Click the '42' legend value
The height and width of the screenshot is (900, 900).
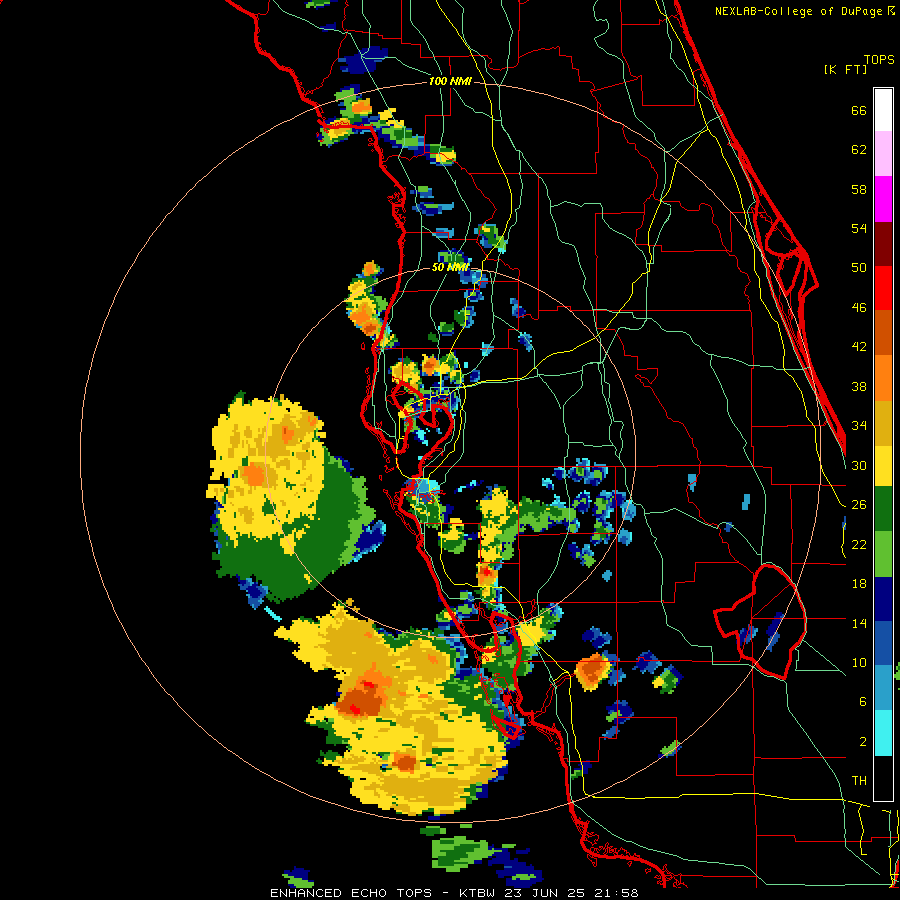(859, 347)
